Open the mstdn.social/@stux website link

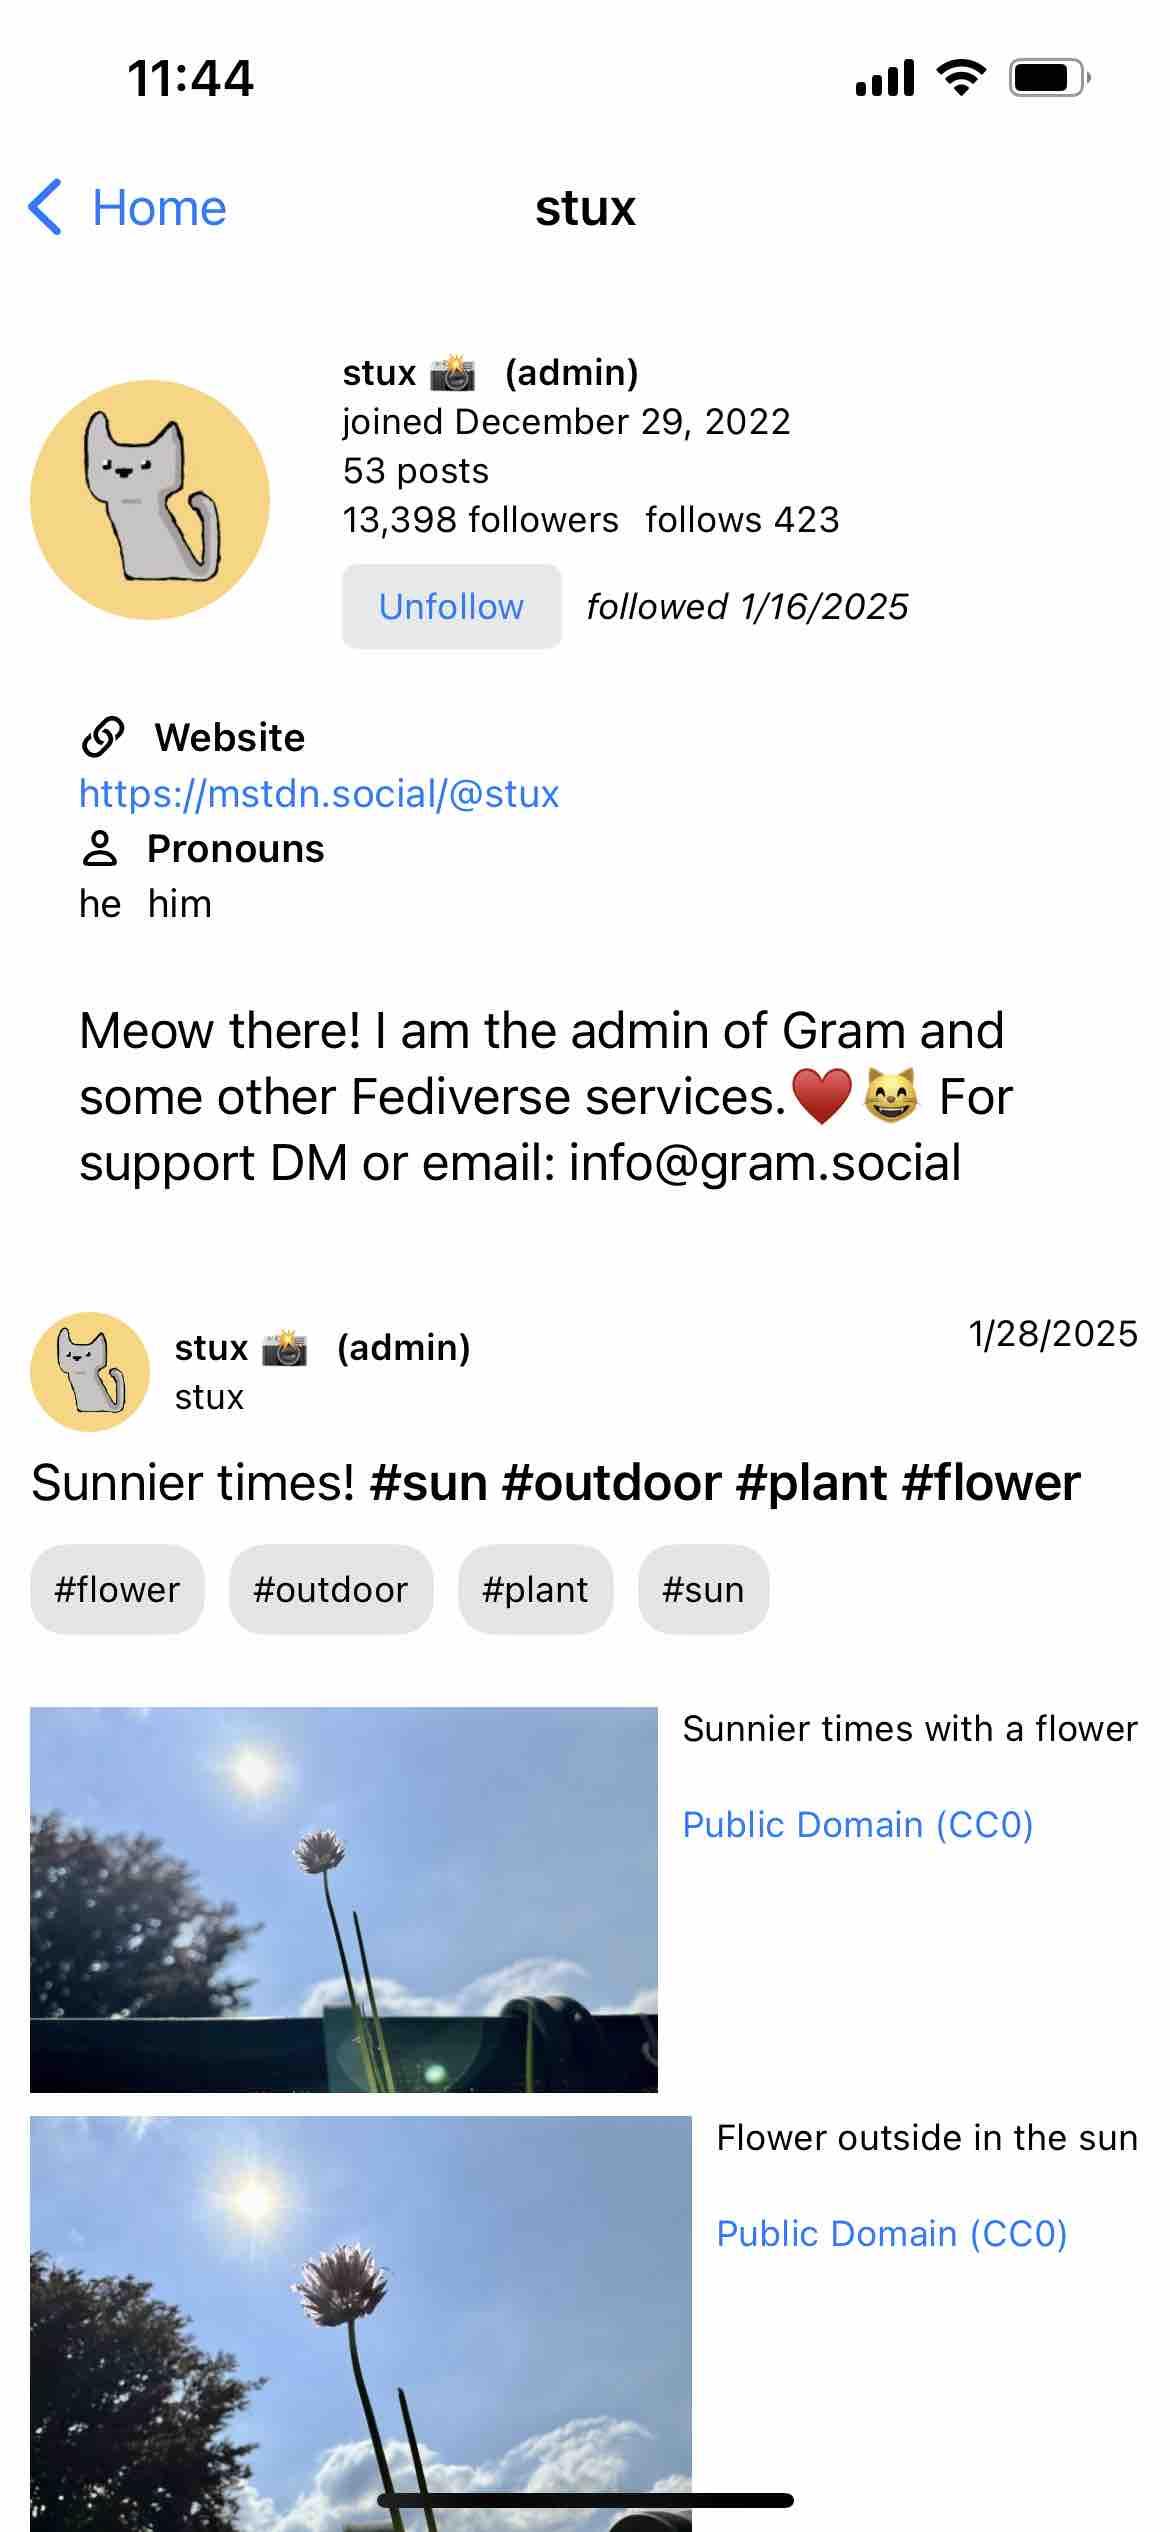click(319, 794)
